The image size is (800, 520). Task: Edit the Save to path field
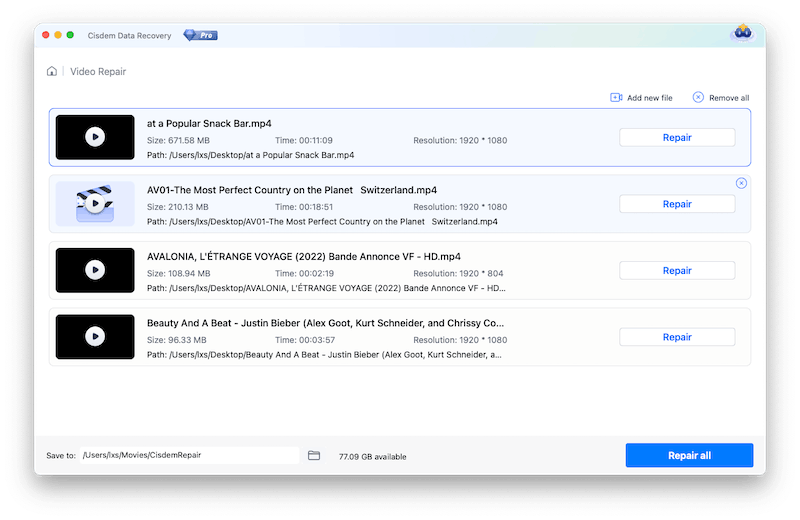(x=189, y=455)
